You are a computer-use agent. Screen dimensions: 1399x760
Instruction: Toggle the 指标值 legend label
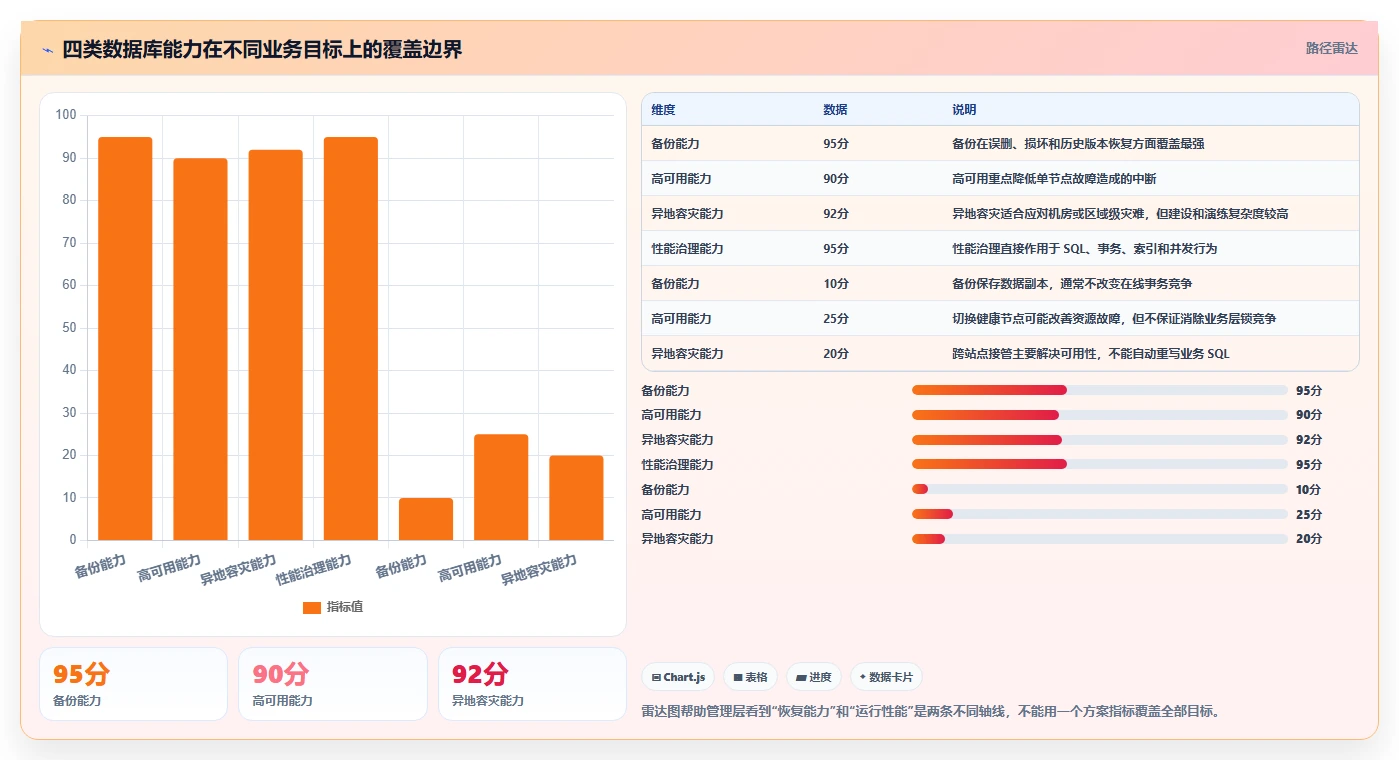tap(344, 607)
